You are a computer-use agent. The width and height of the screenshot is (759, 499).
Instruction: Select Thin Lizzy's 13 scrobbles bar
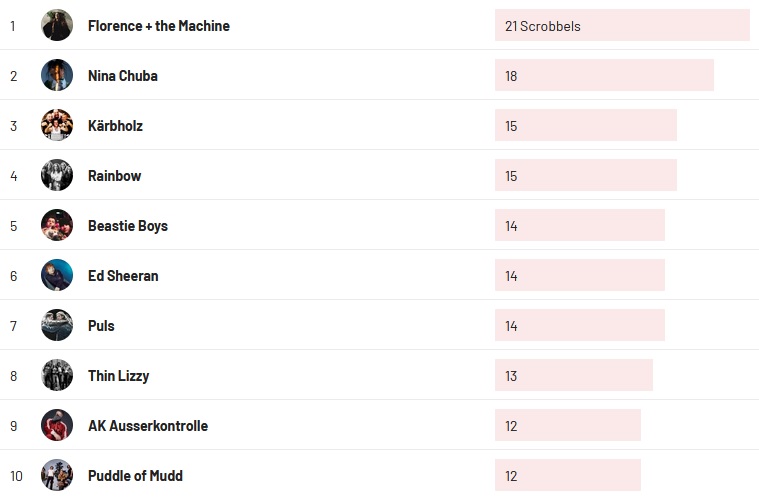573,376
